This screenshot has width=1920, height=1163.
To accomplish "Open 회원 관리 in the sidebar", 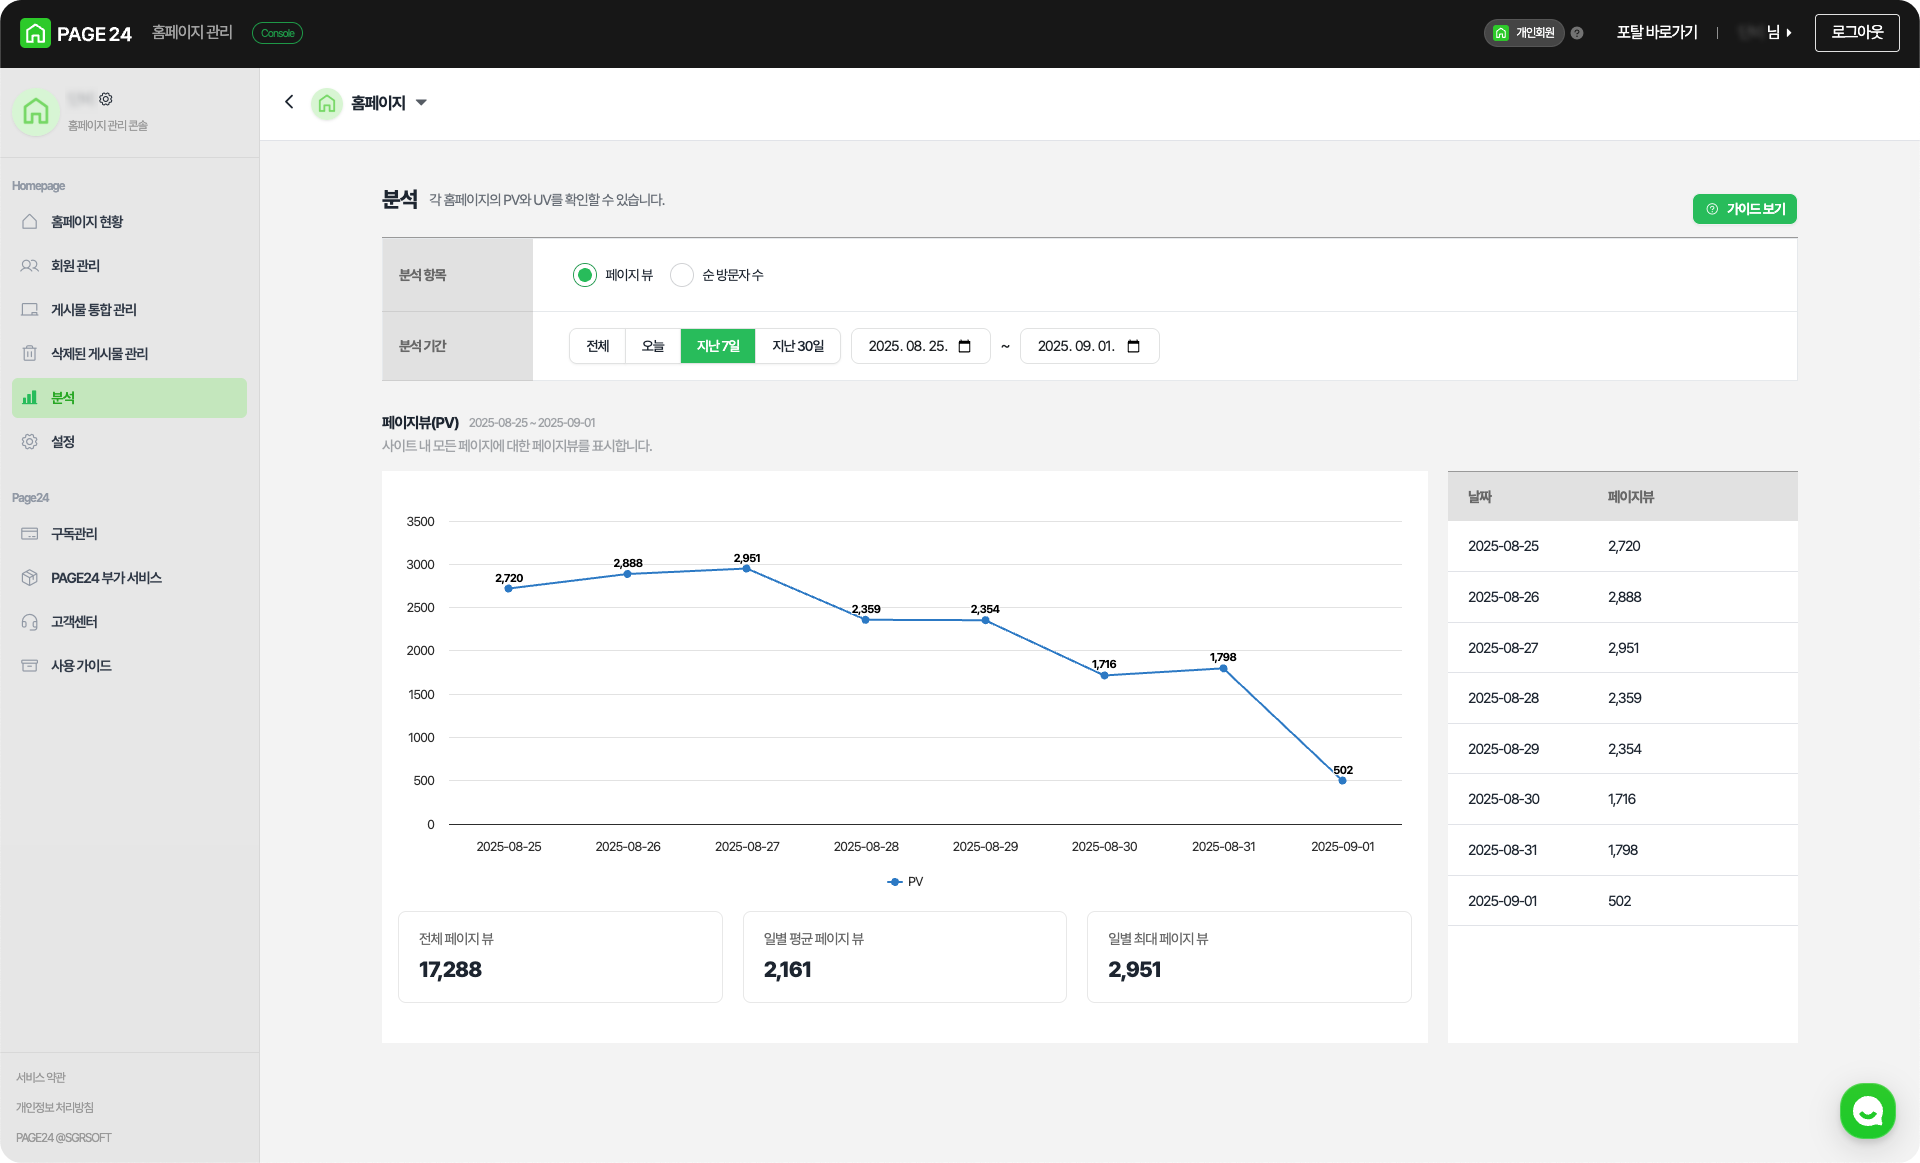I will pos(75,266).
